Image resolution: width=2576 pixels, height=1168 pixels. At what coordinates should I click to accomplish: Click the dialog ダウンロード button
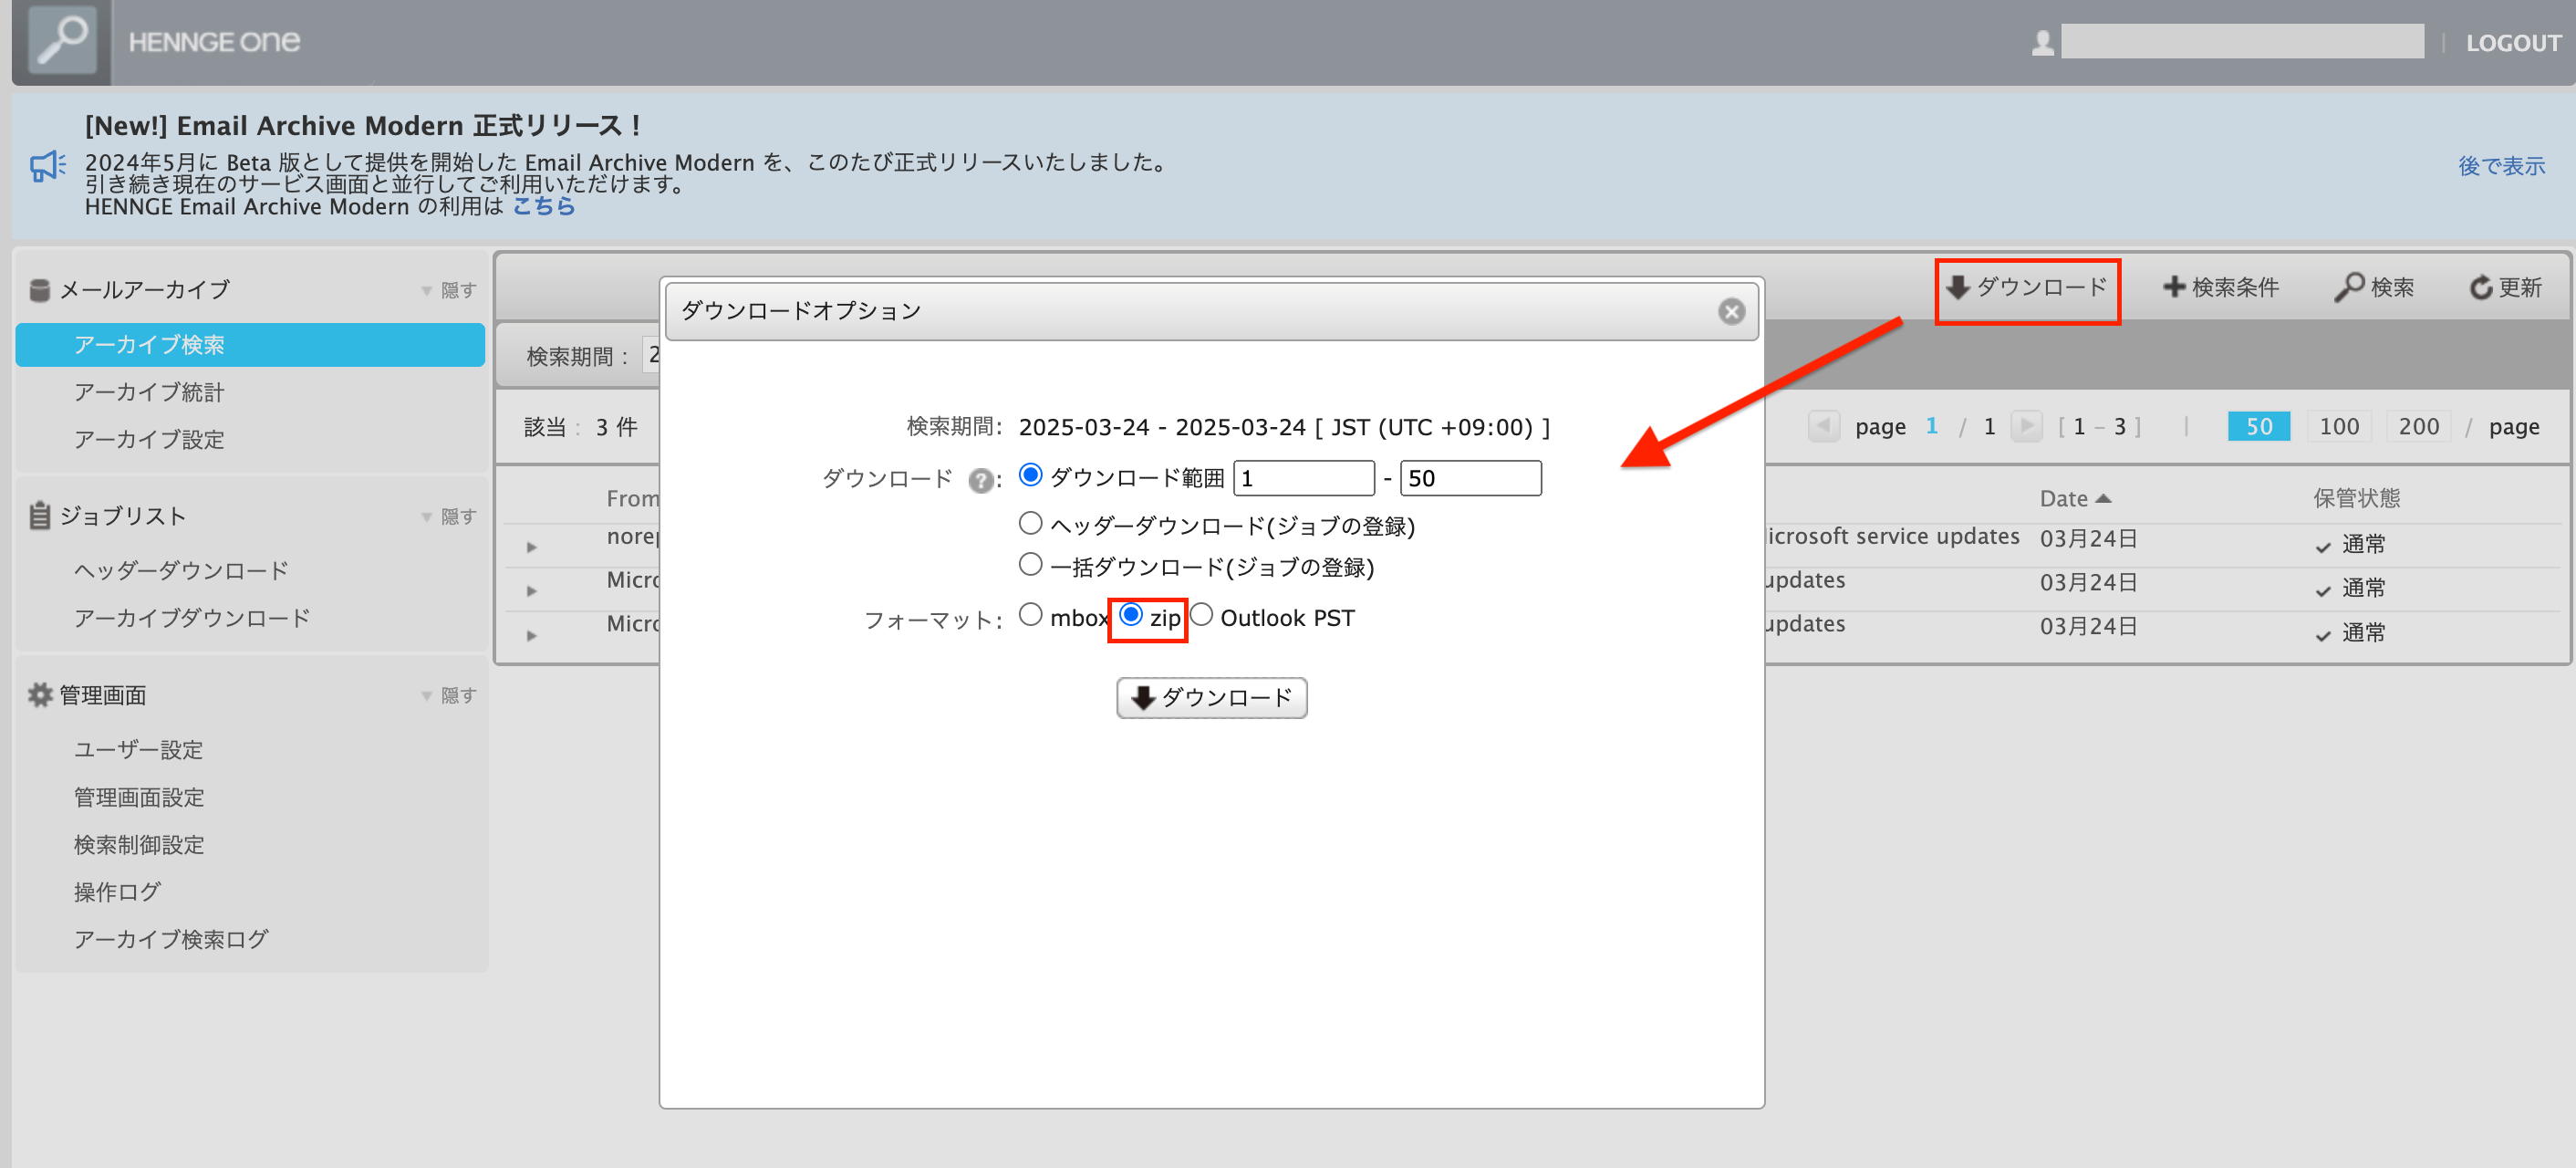point(1211,697)
